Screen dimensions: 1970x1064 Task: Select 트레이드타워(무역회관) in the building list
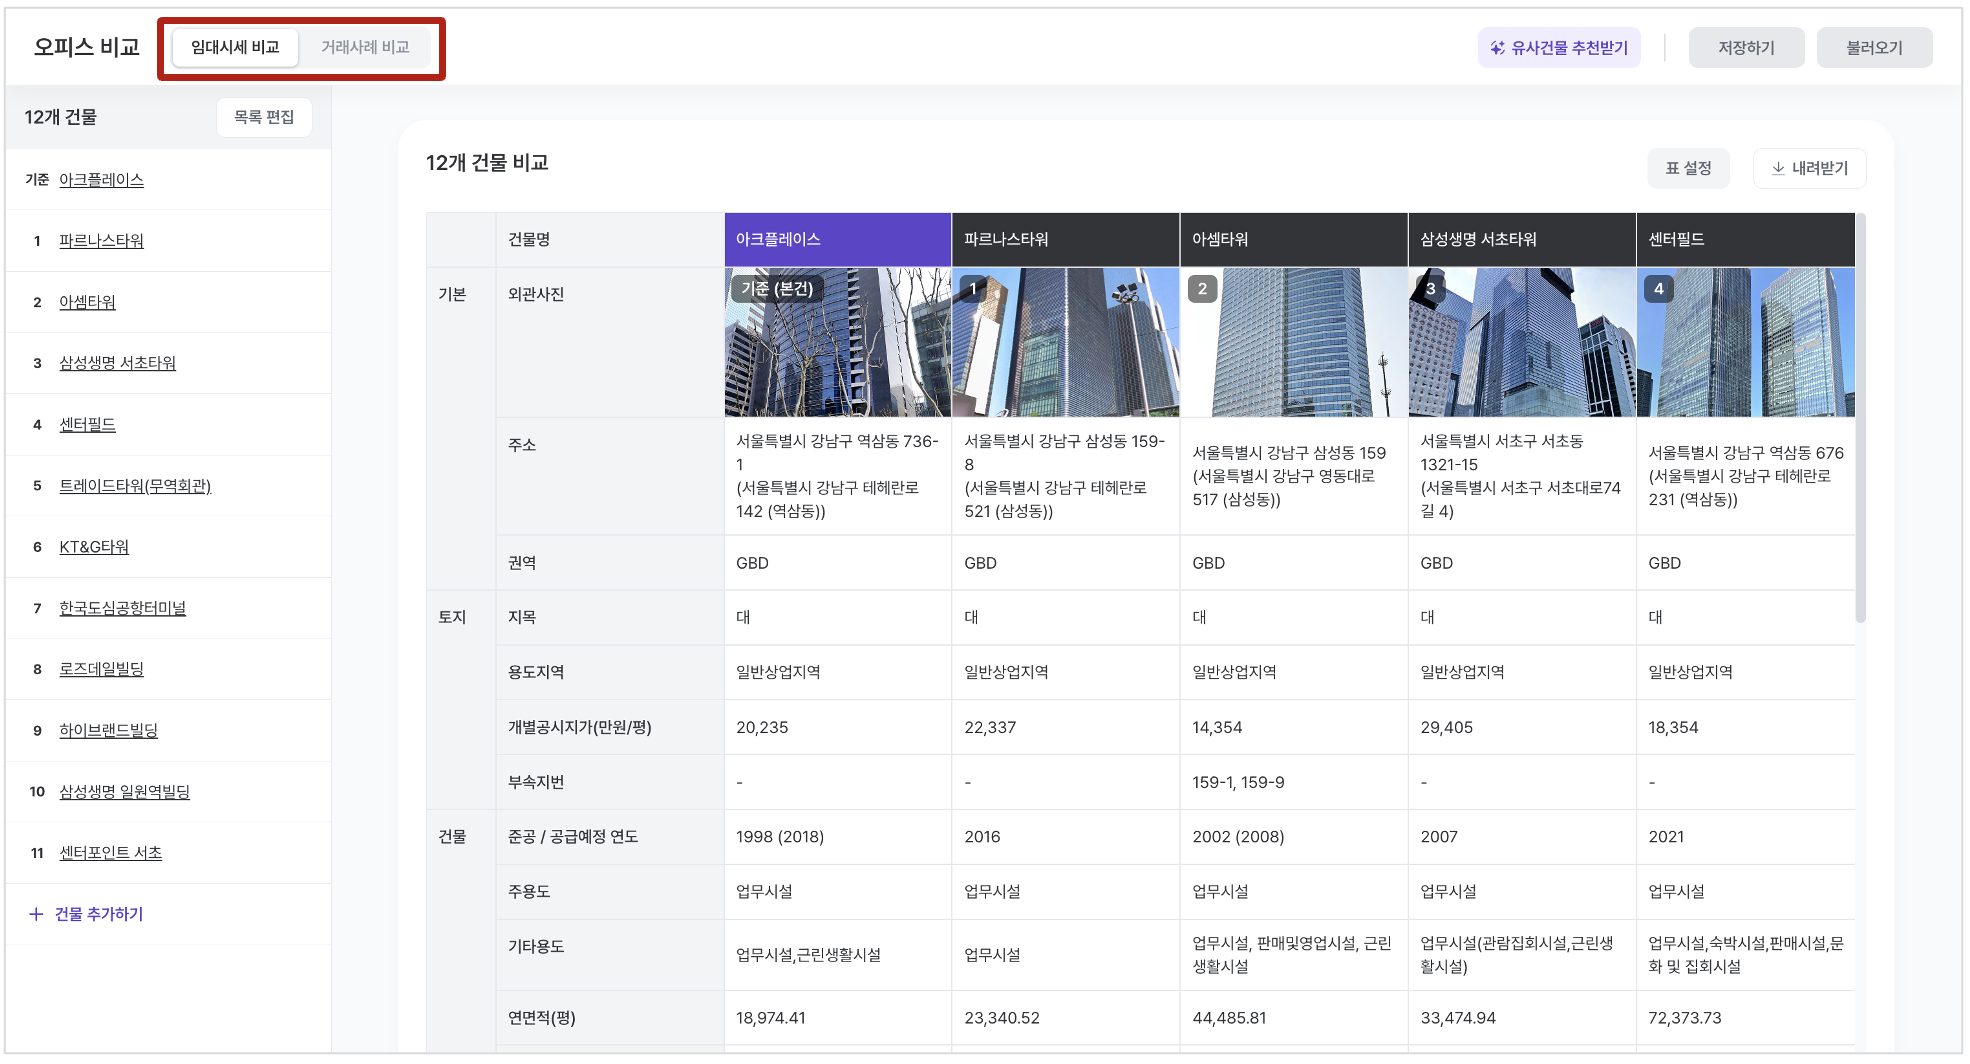click(135, 486)
